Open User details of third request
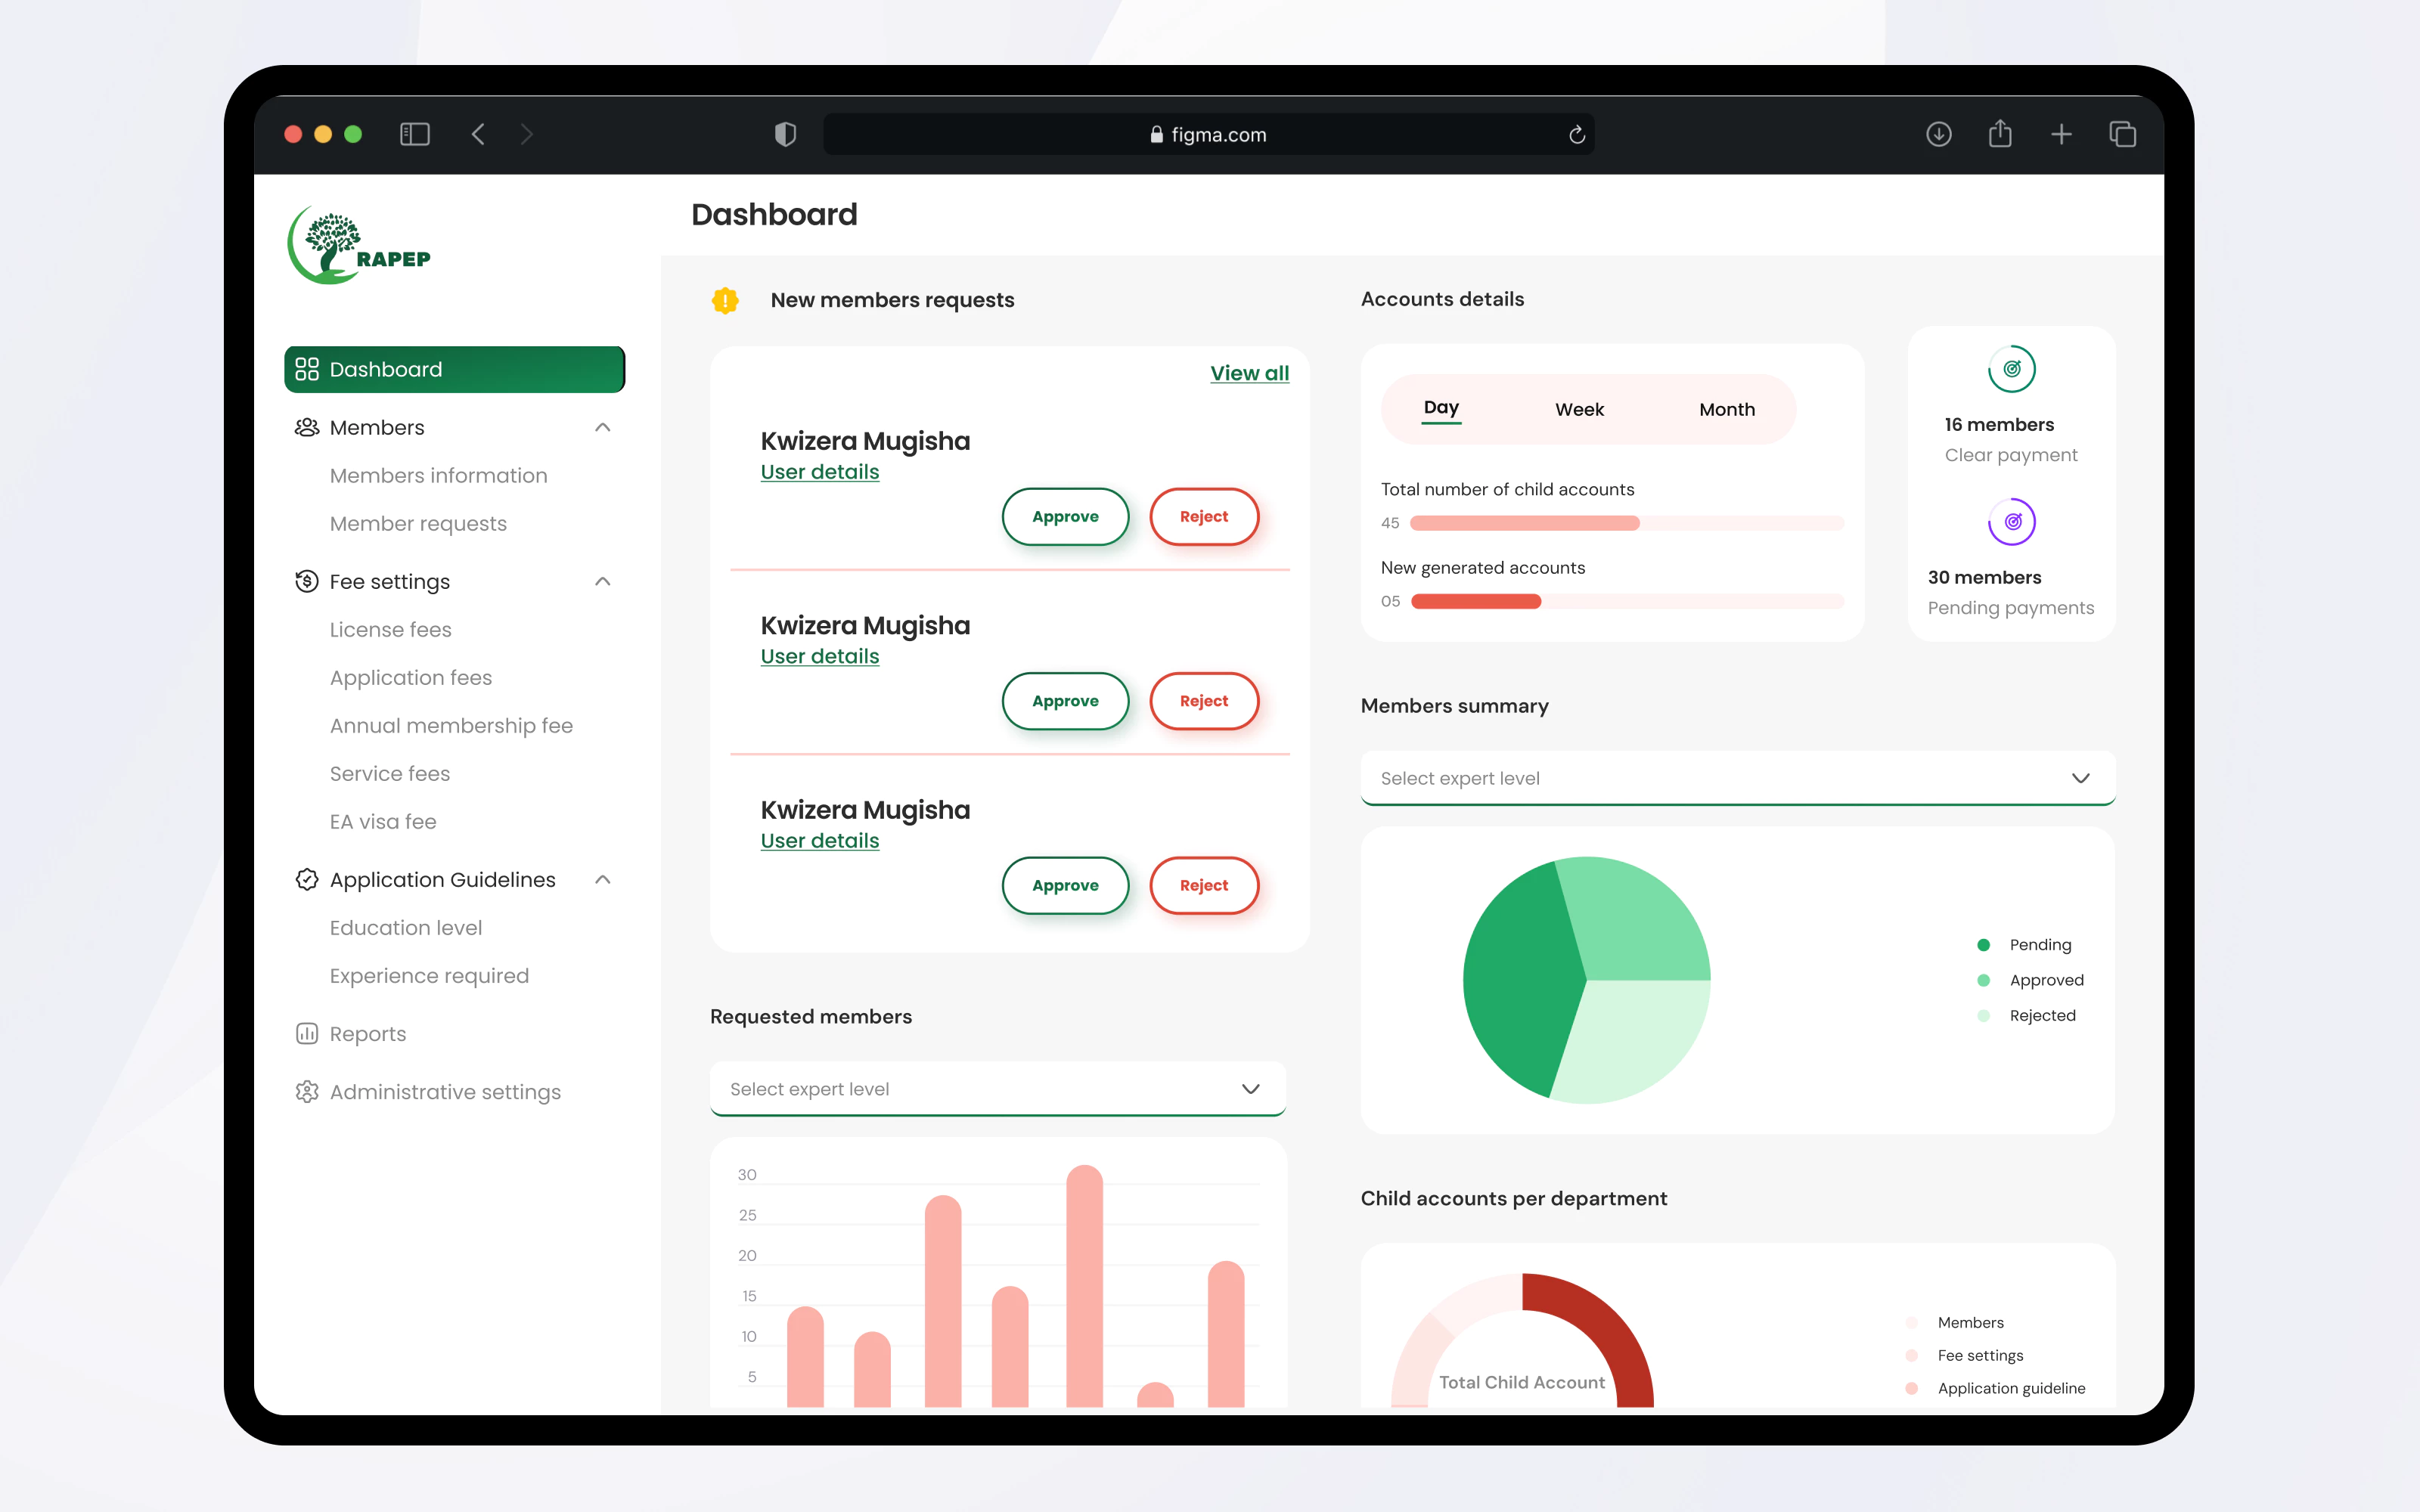The image size is (2420, 1512). [x=819, y=841]
